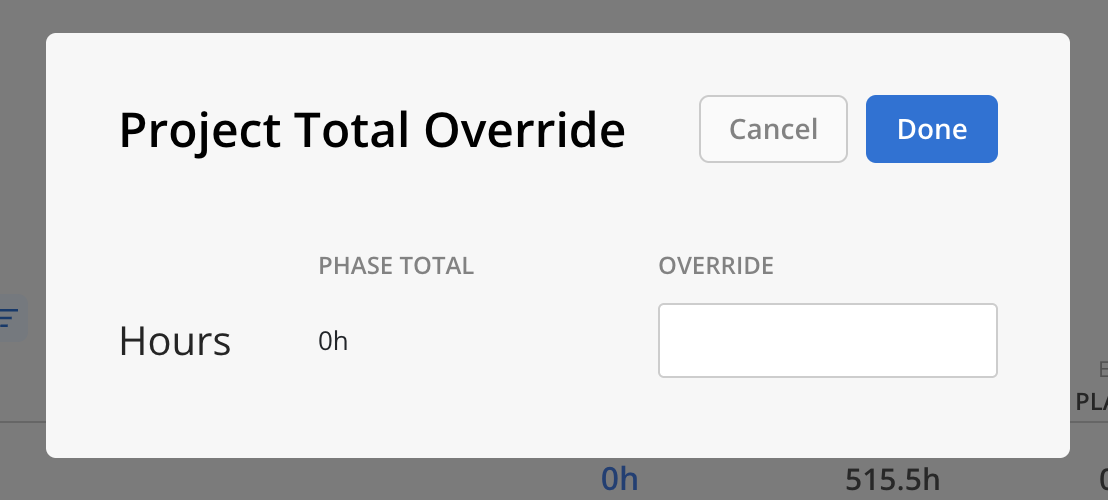Dismiss the Project Total Override dialog via Cancel
The image size is (1108, 500).
click(773, 129)
